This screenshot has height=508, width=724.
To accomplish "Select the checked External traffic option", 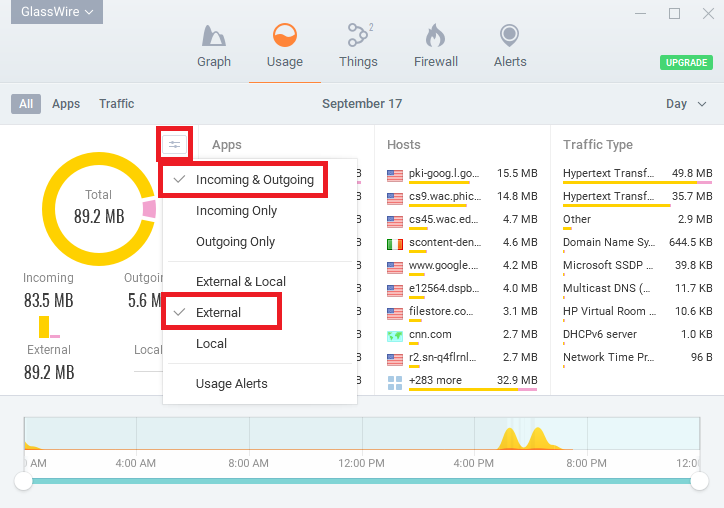I will [218, 312].
